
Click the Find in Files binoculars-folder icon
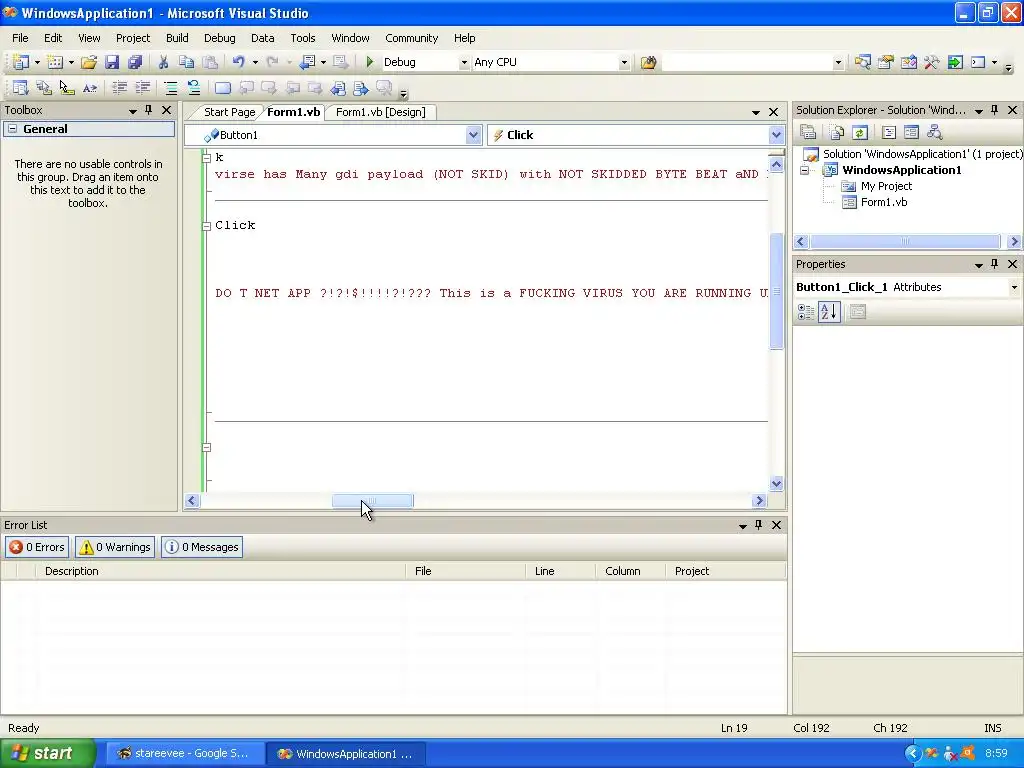648,62
